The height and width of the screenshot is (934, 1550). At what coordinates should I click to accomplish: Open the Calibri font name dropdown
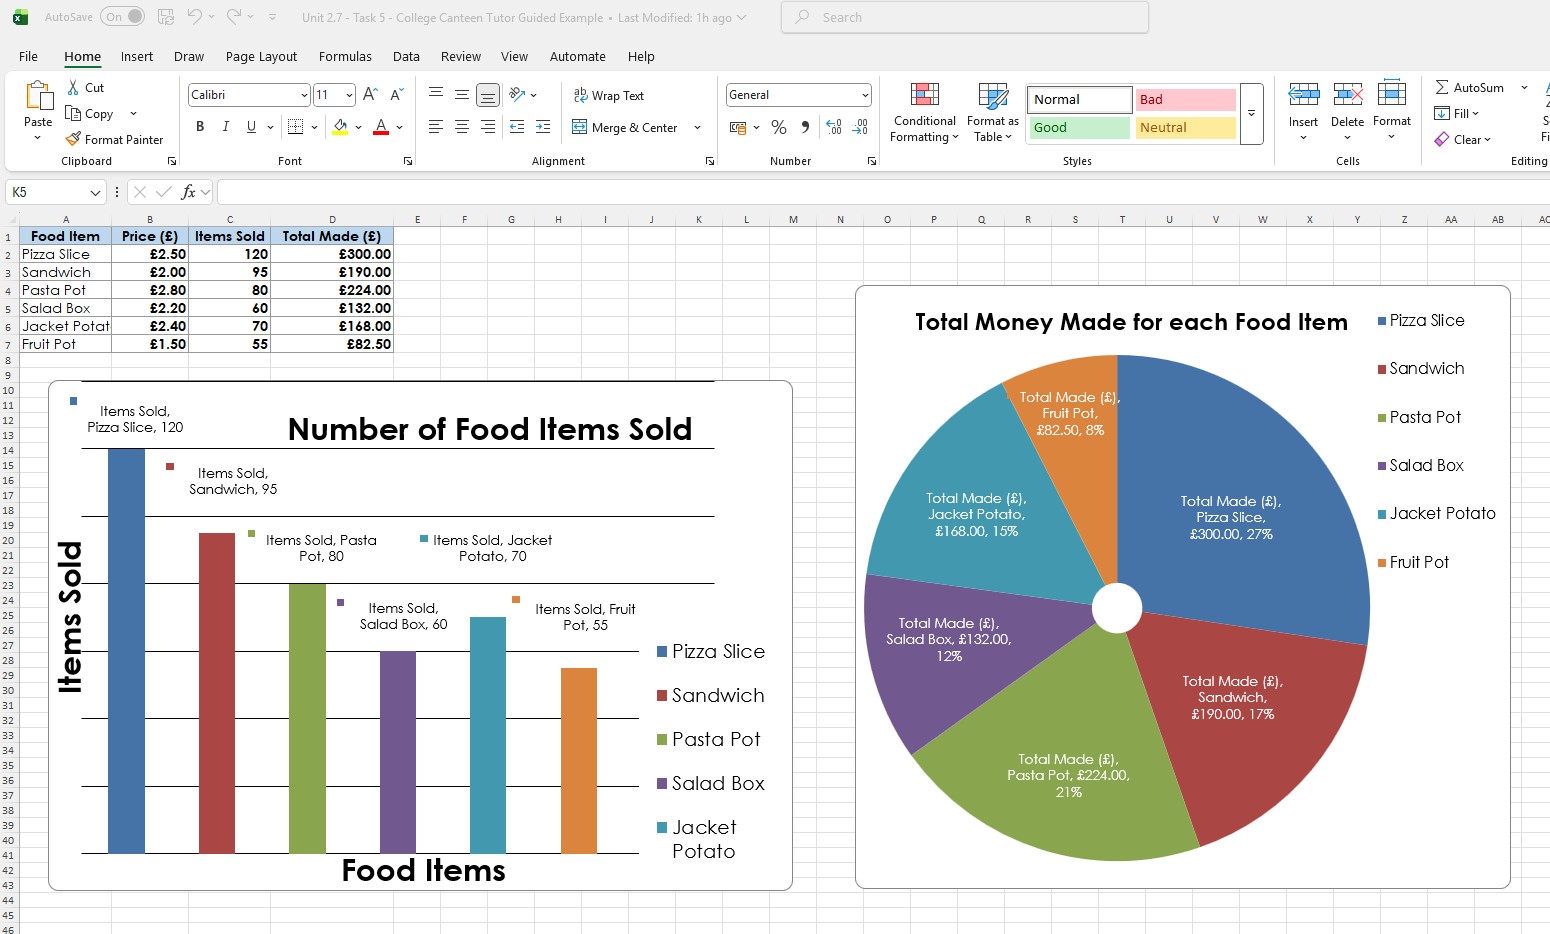304,95
